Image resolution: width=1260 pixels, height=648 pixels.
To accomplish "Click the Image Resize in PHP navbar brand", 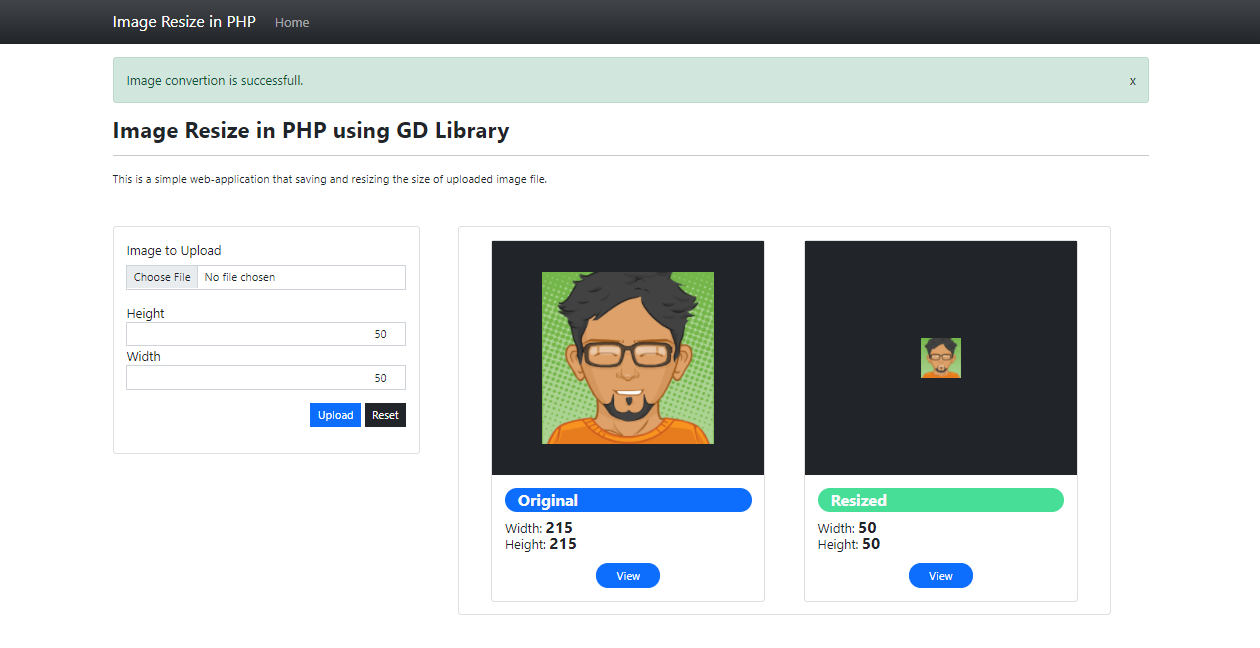I will click(184, 21).
